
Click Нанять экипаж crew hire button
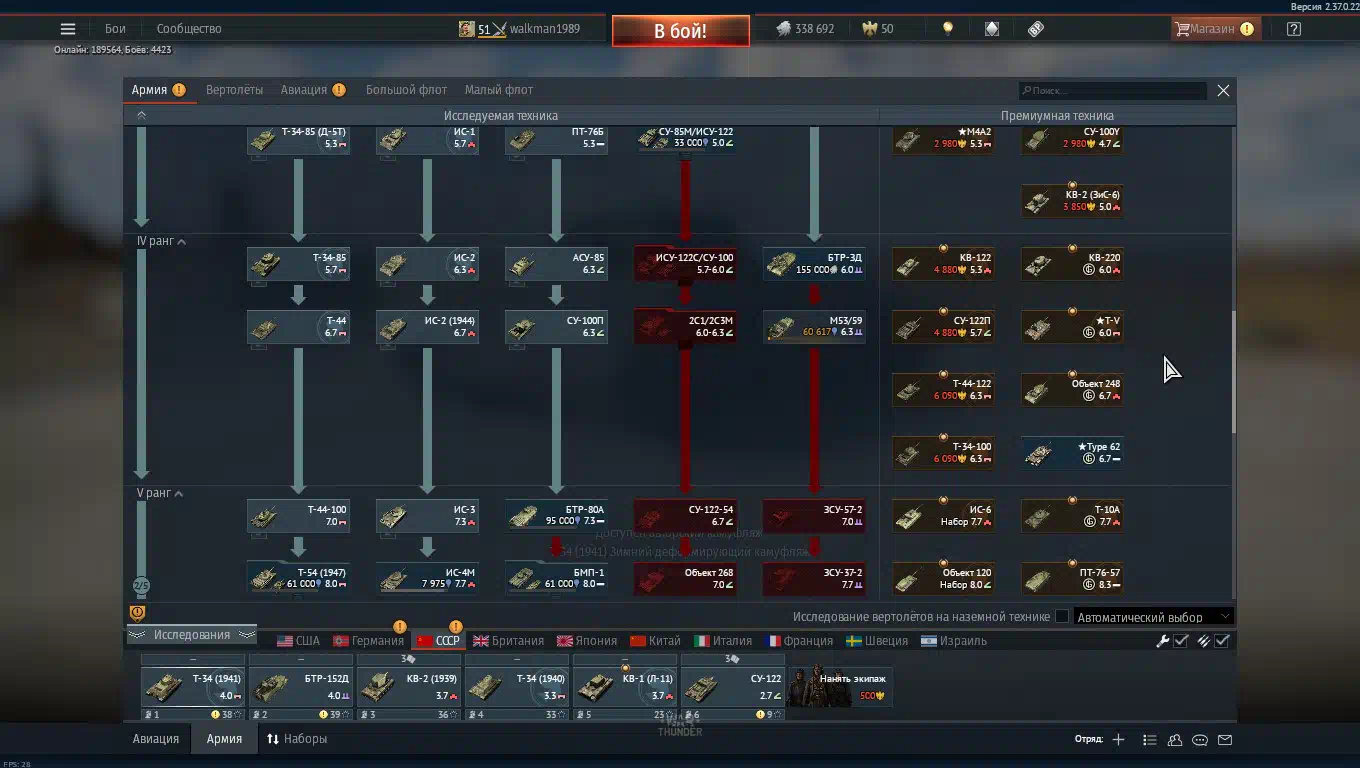(x=841, y=687)
